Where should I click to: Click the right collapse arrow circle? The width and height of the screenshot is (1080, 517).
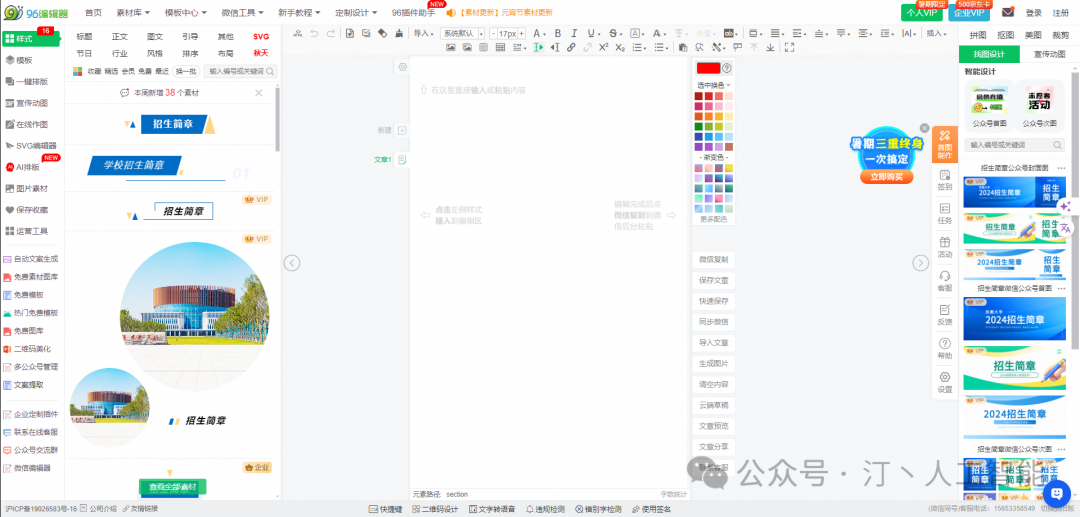pyautogui.click(x=921, y=262)
